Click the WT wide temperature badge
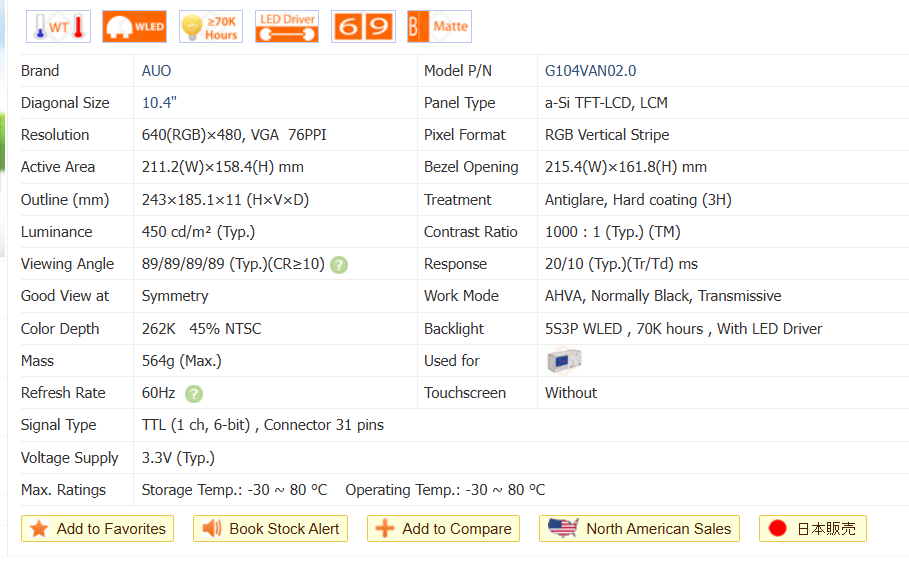 tap(58, 27)
